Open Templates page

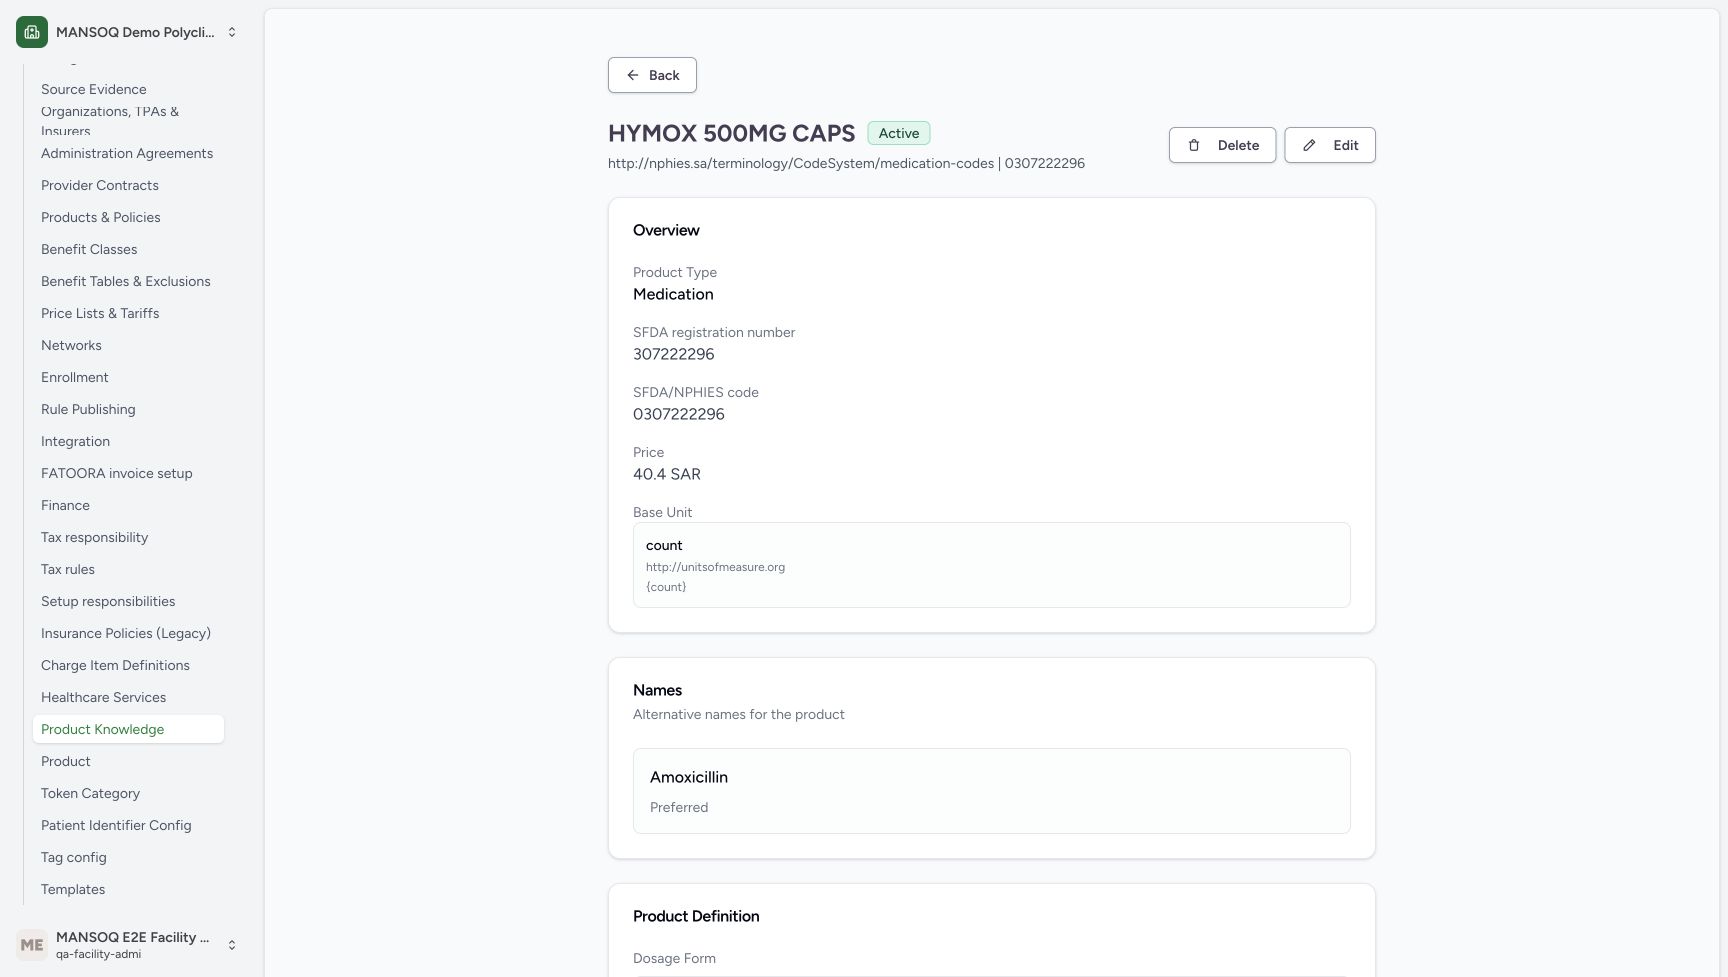point(73,889)
